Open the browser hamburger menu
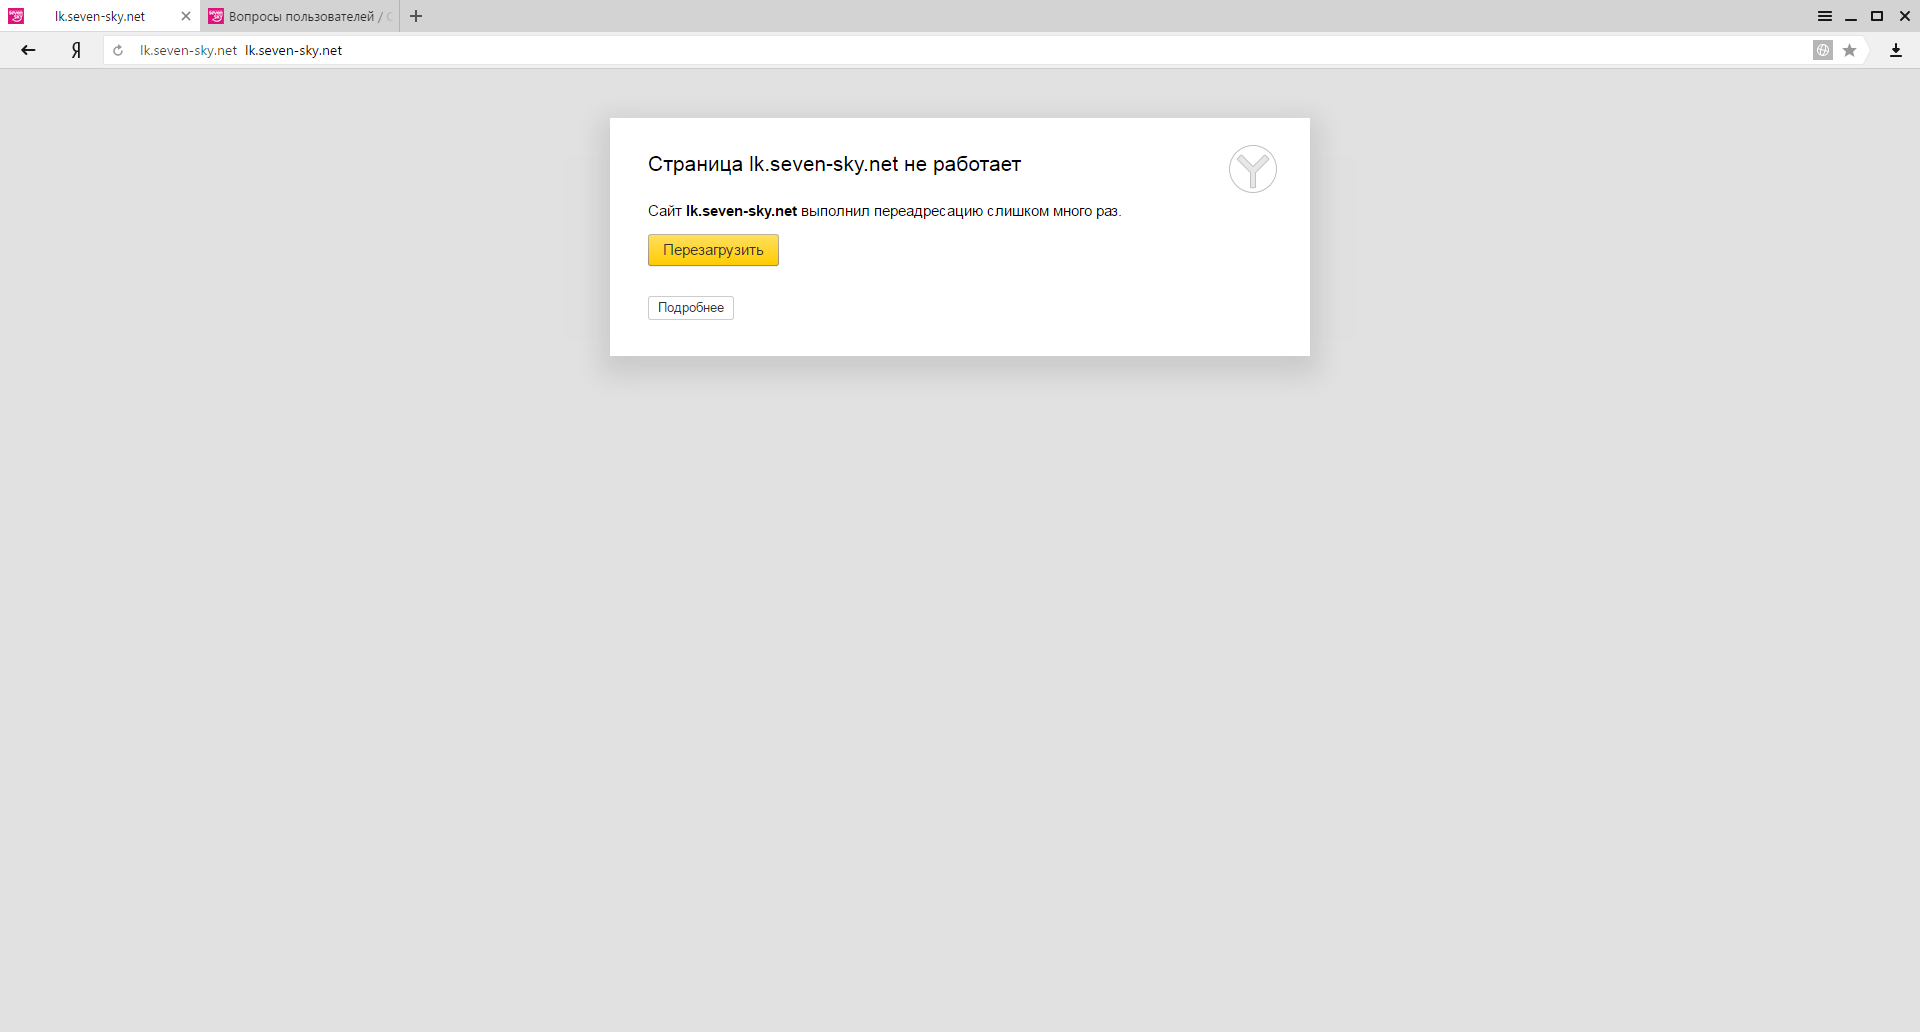Image resolution: width=1920 pixels, height=1032 pixels. 1825,16
